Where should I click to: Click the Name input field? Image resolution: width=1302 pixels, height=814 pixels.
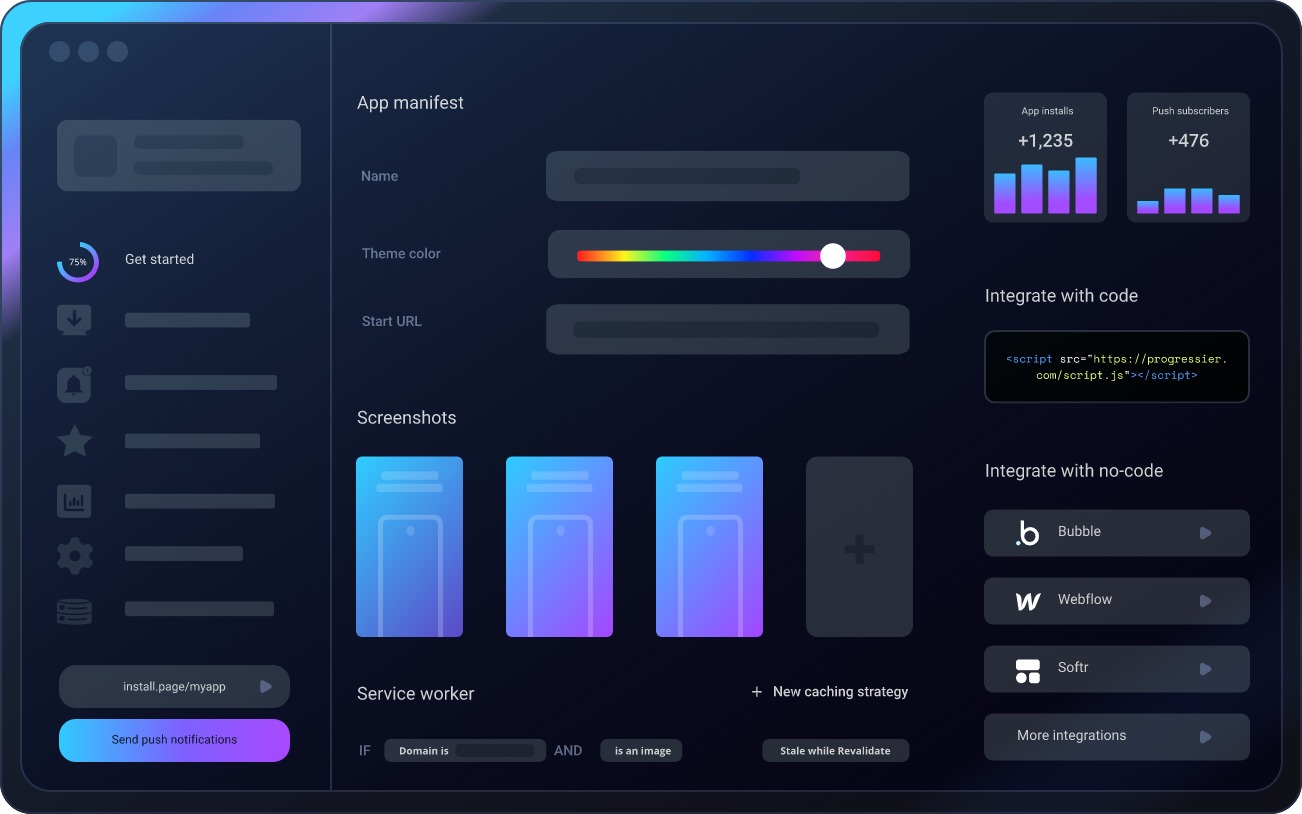click(x=727, y=176)
